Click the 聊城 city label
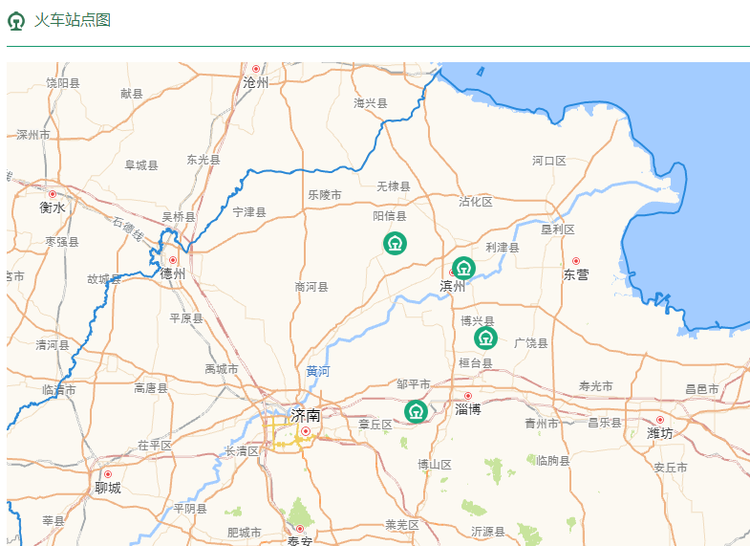Screen dimensions: 750x546 click(x=108, y=488)
